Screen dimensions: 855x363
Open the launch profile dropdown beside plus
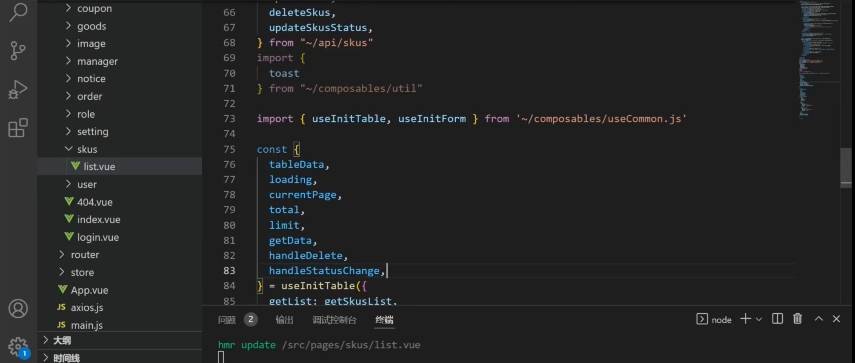(x=758, y=319)
